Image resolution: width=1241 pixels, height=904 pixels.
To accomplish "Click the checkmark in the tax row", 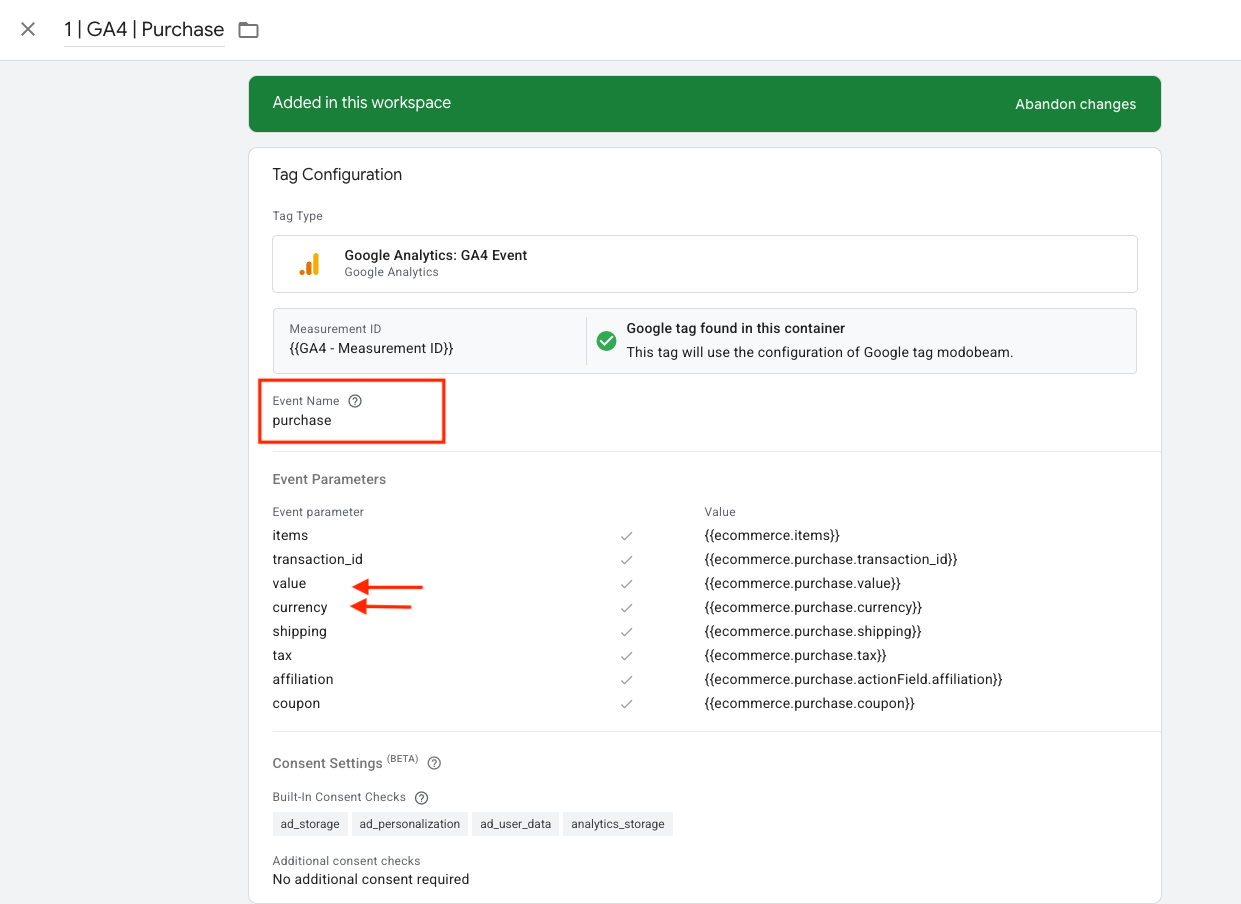I will click(627, 656).
